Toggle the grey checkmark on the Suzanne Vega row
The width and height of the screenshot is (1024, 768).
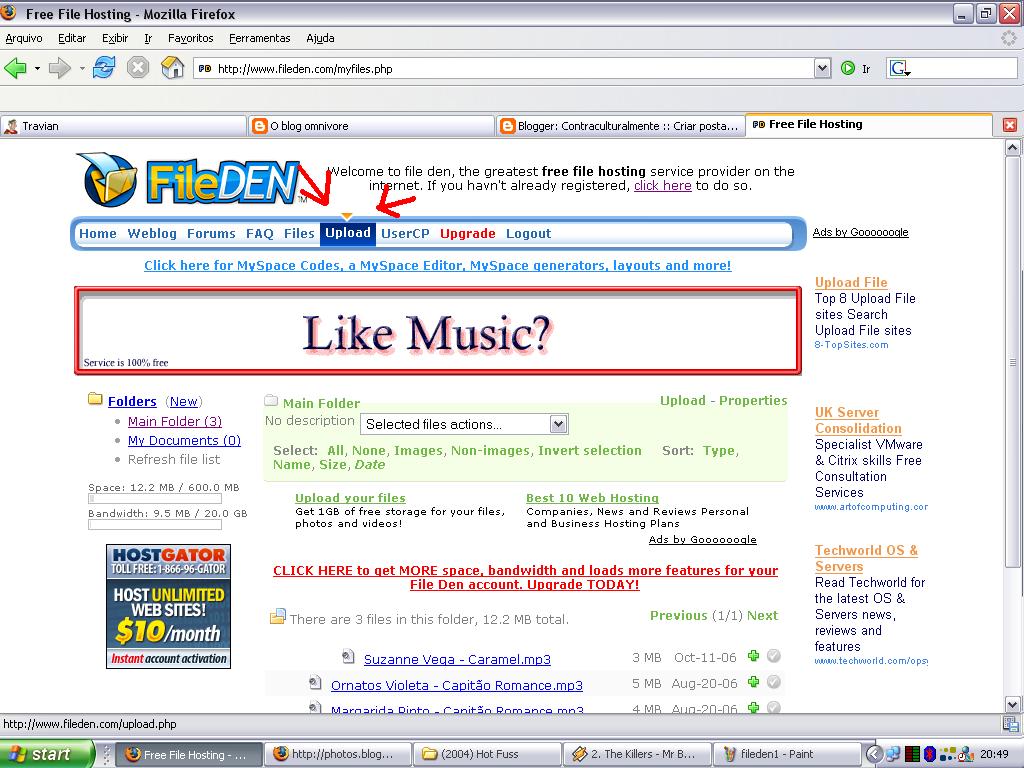pyautogui.click(x=774, y=656)
